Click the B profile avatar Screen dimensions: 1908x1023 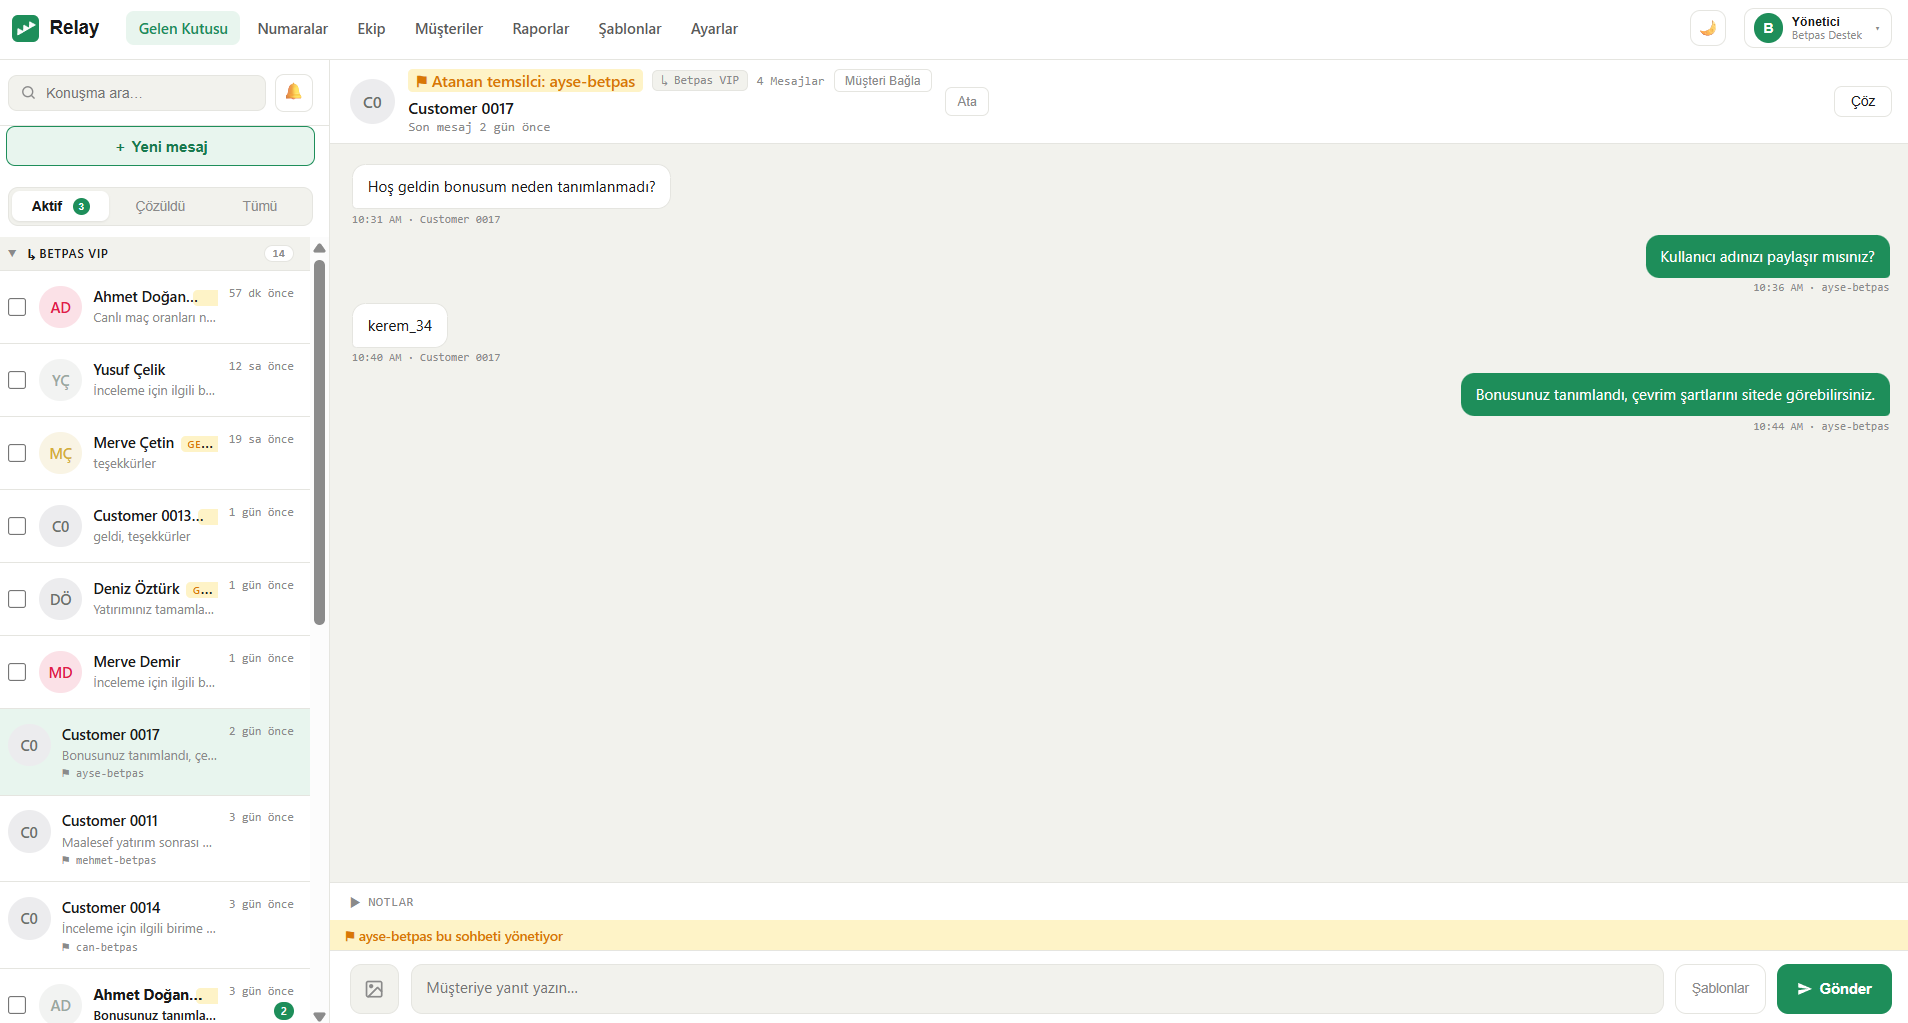(x=1768, y=28)
